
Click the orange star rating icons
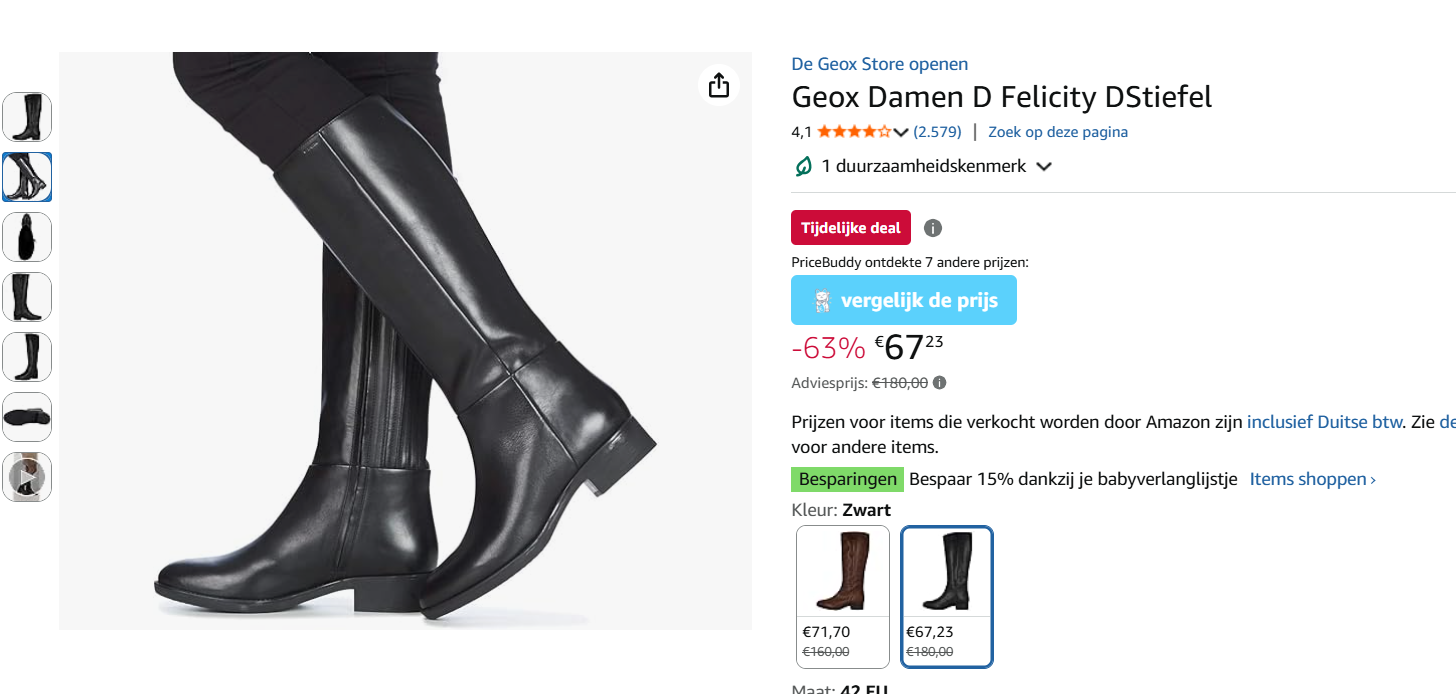(853, 132)
